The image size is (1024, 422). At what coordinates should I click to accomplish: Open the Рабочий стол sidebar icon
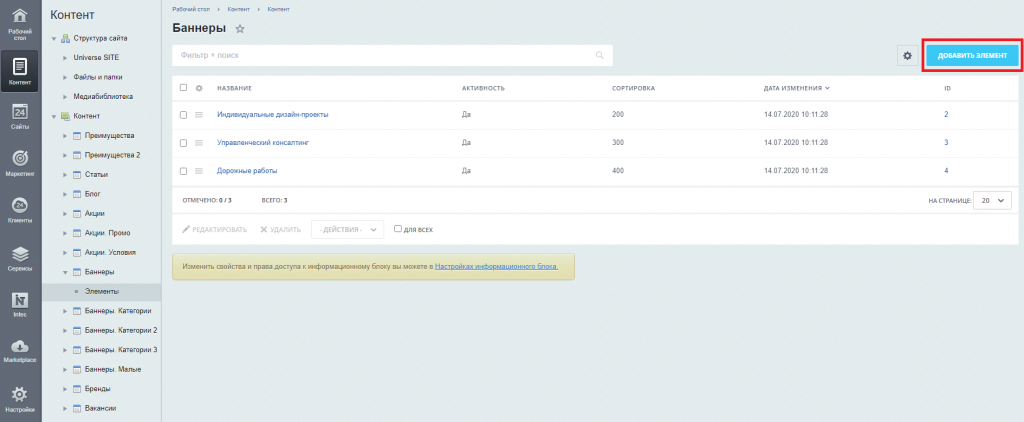click(20, 22)
